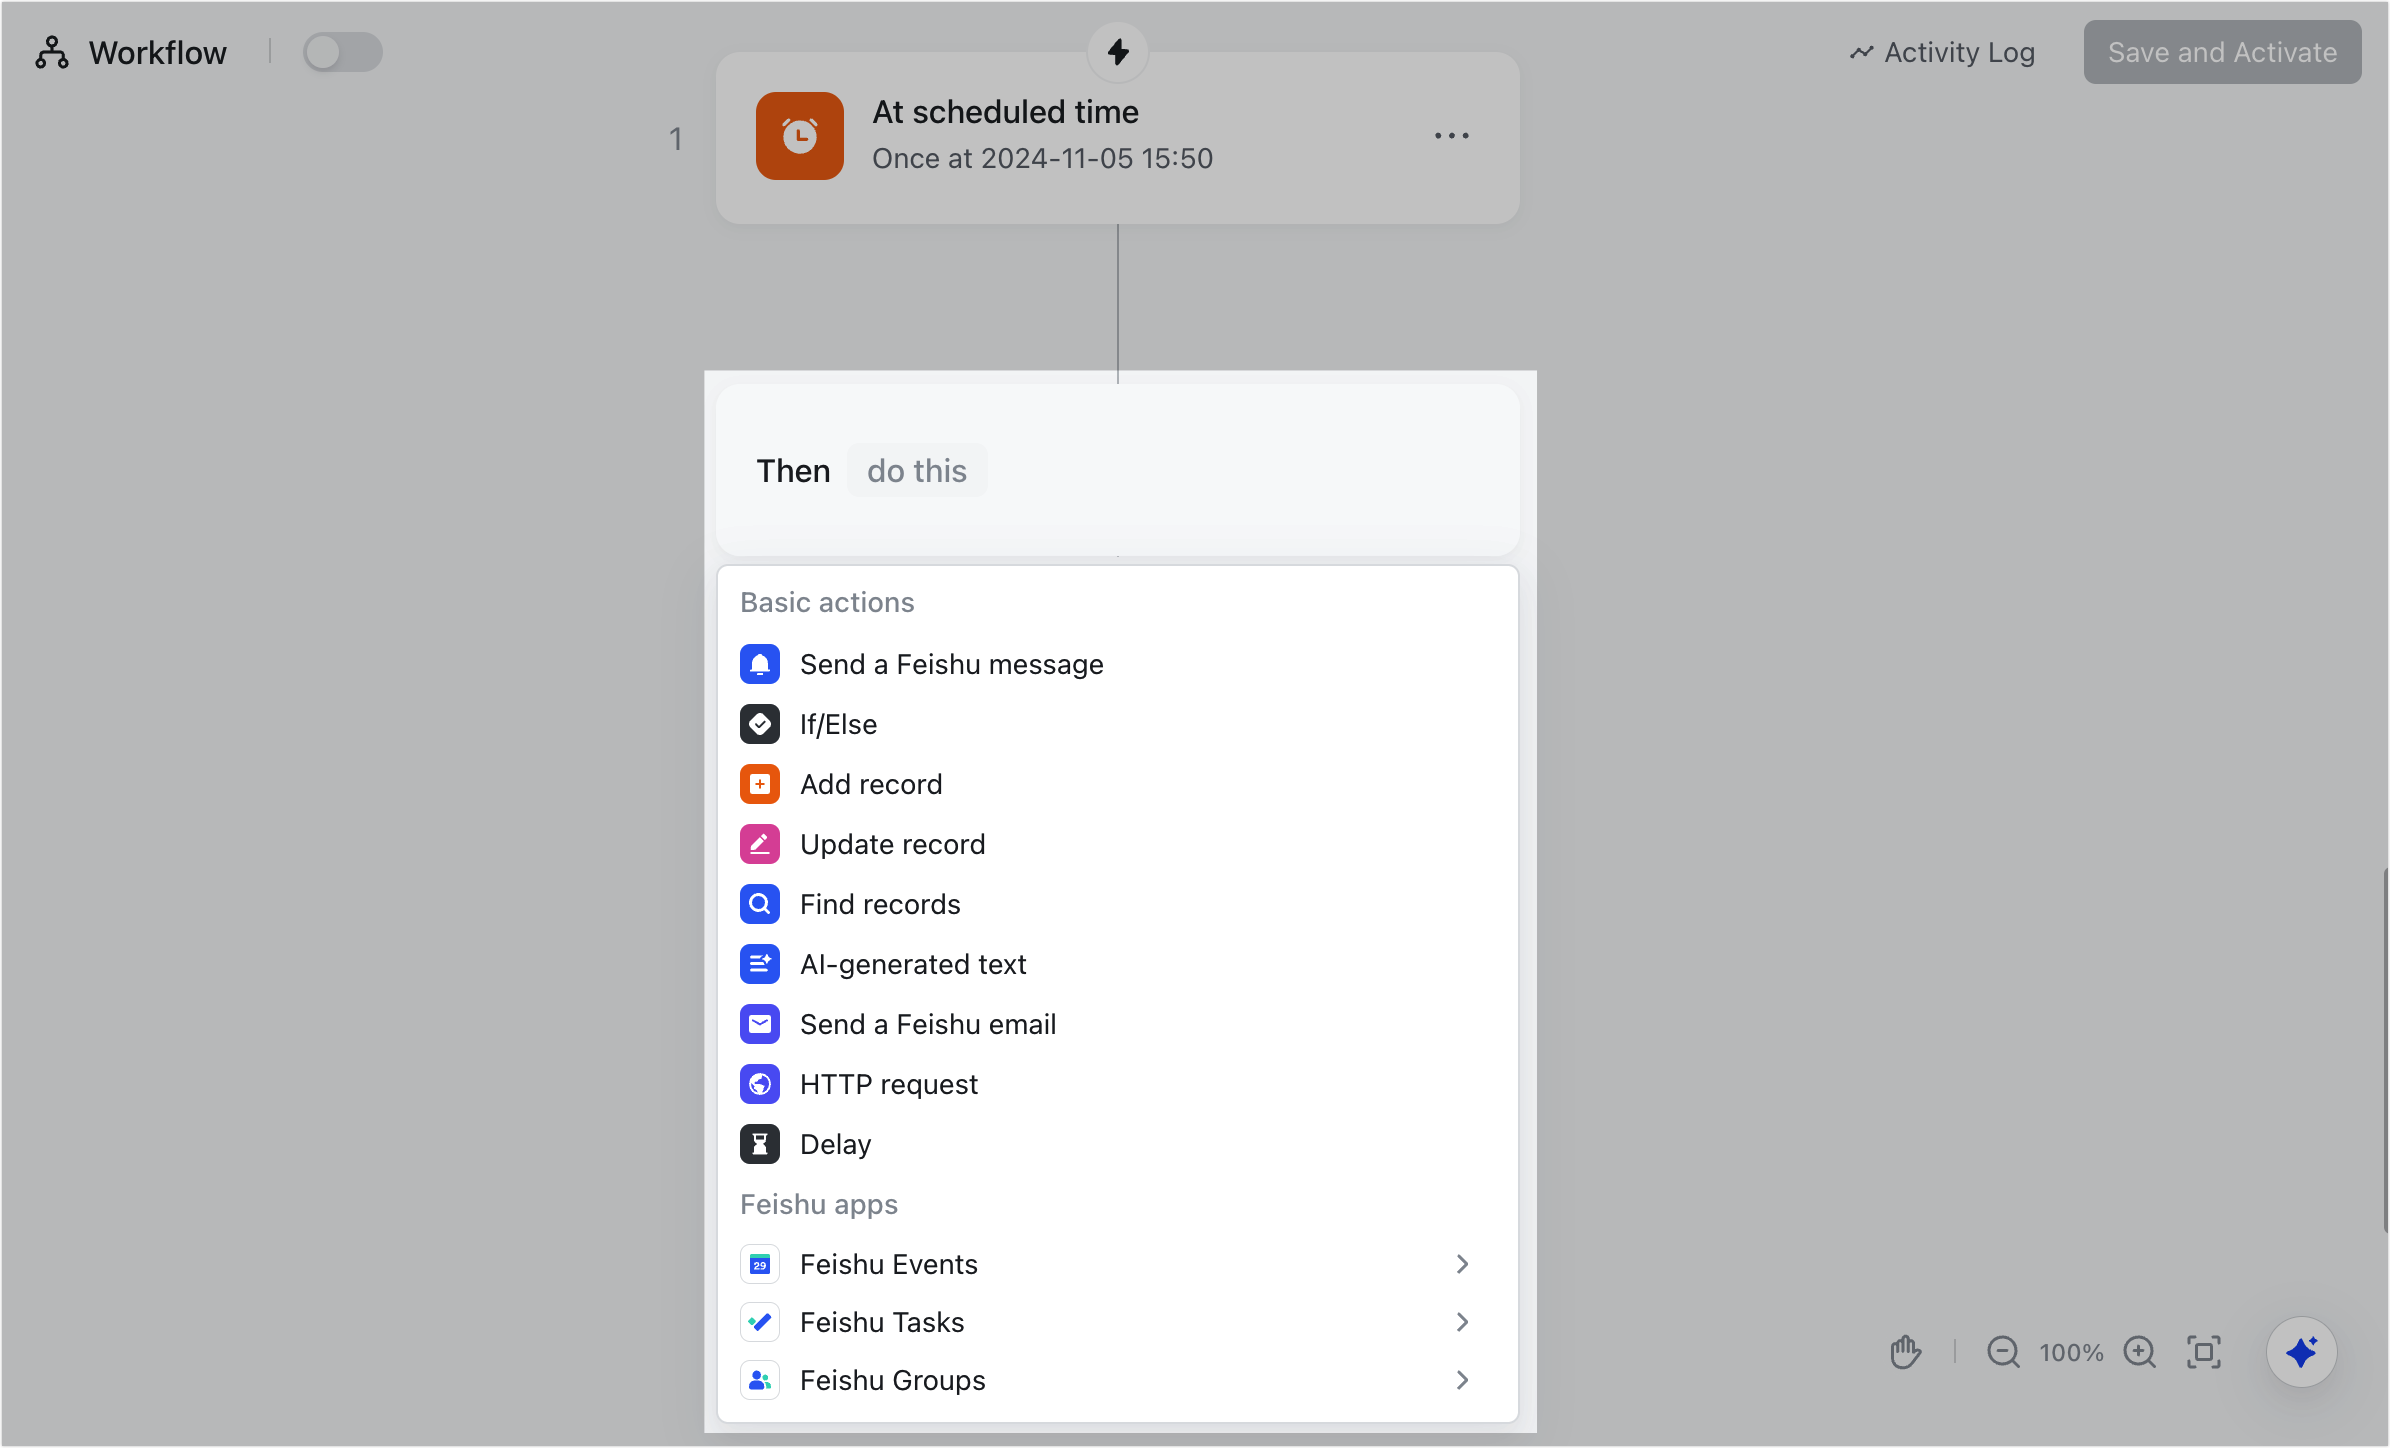Zoom in using the magnifier plus control

point(2140,1352)
